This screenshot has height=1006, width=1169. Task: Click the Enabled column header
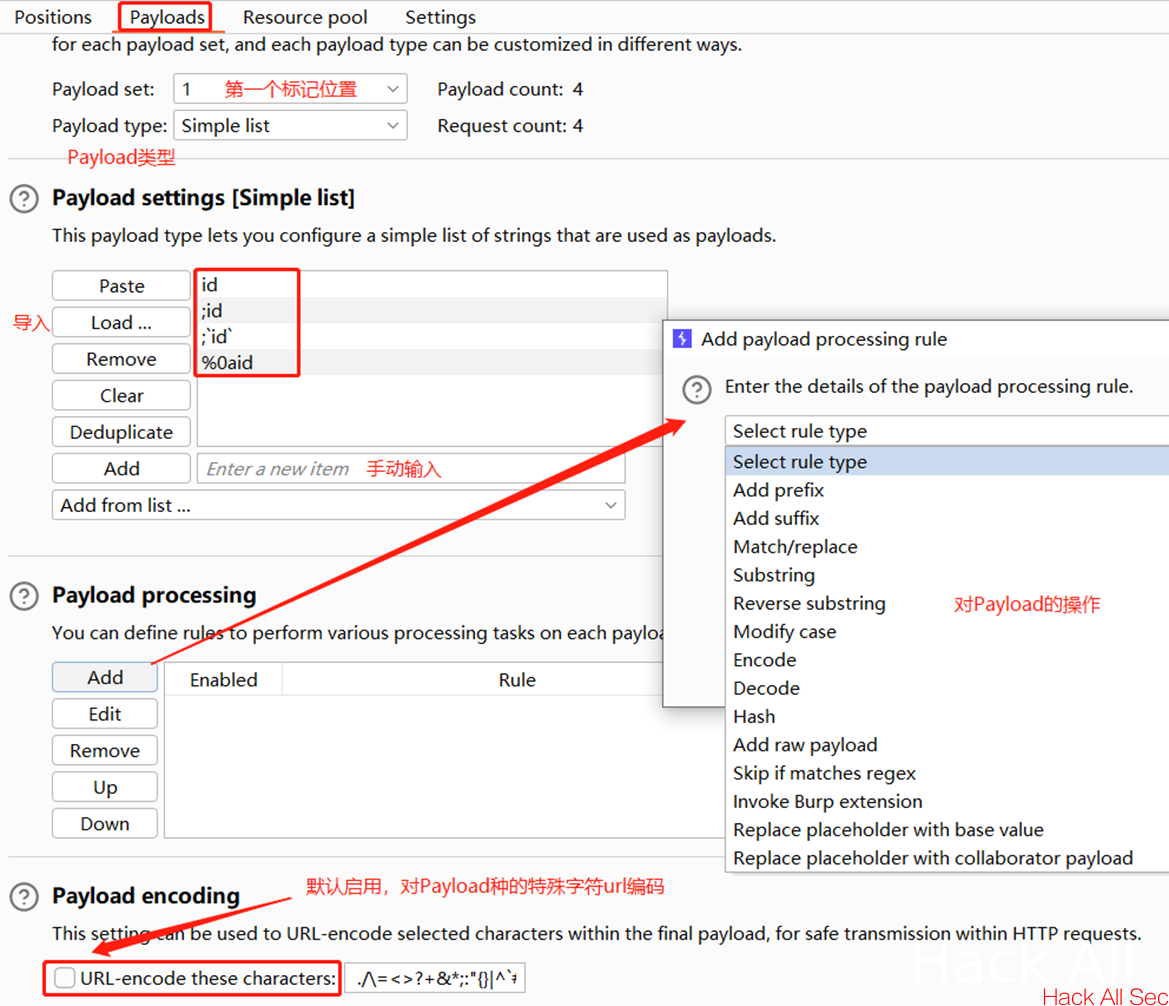tap(224, 679)
